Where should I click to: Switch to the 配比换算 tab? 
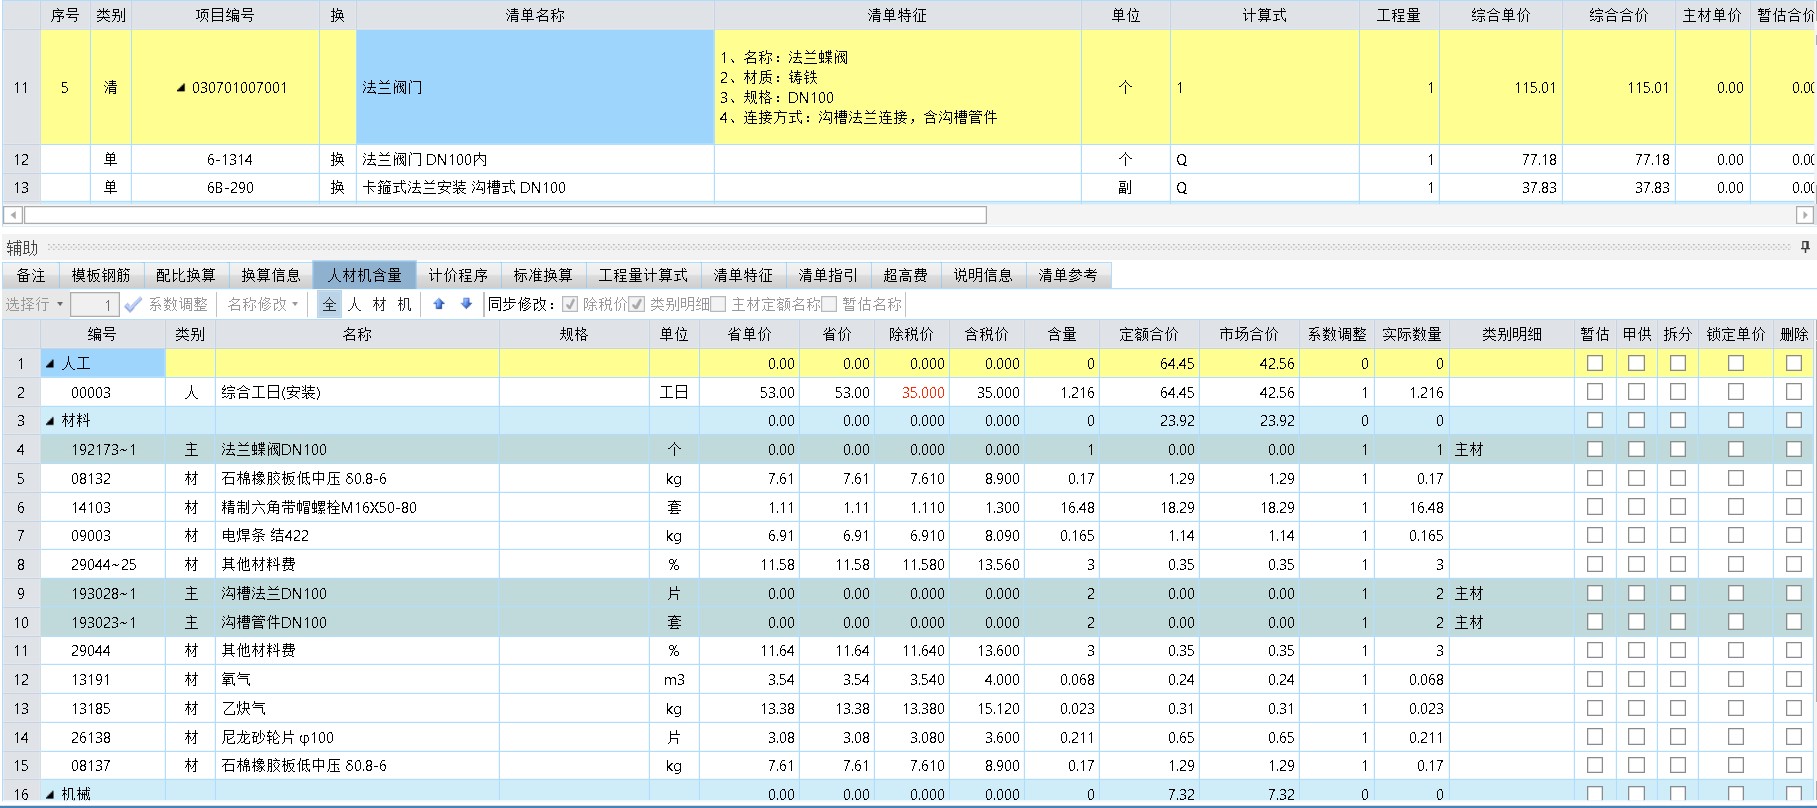click(x=186, y=275)
